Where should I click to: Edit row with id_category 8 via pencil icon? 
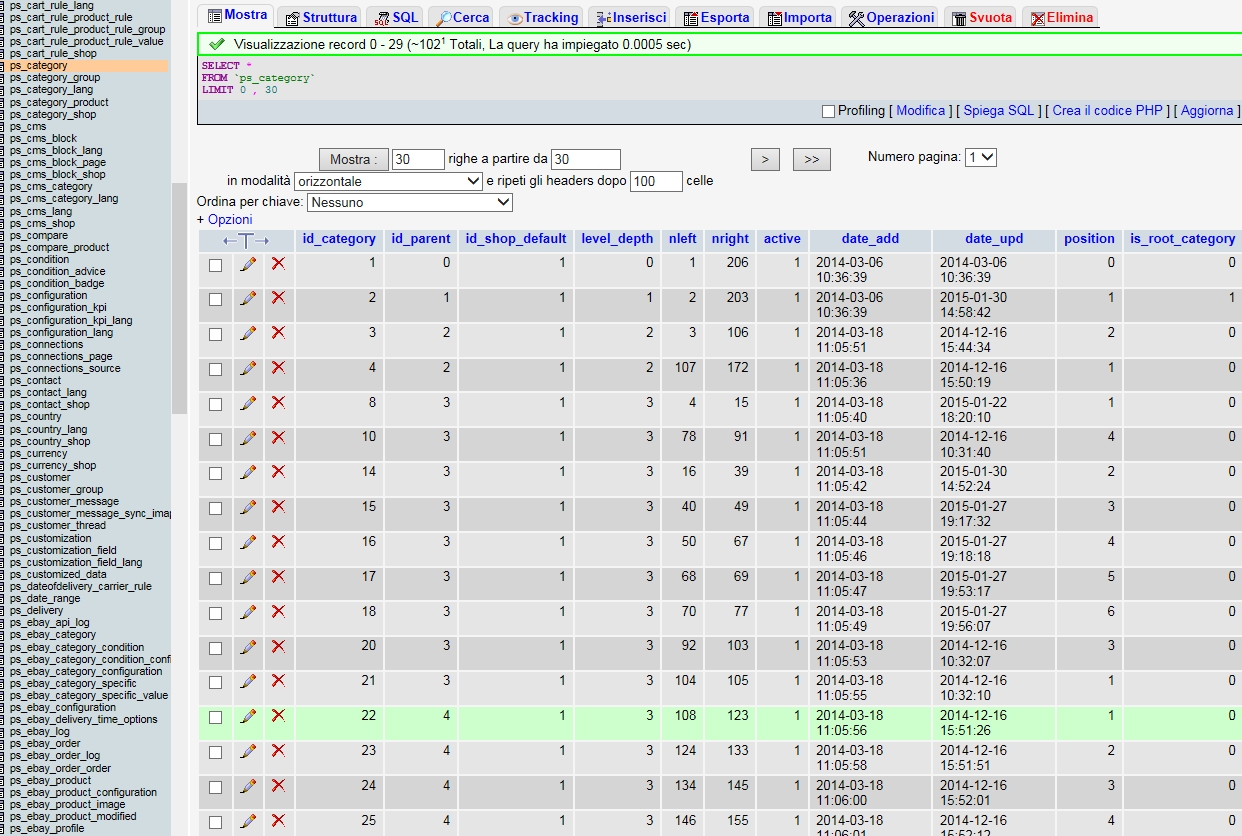pyautogui.click(x=248, y=403)
